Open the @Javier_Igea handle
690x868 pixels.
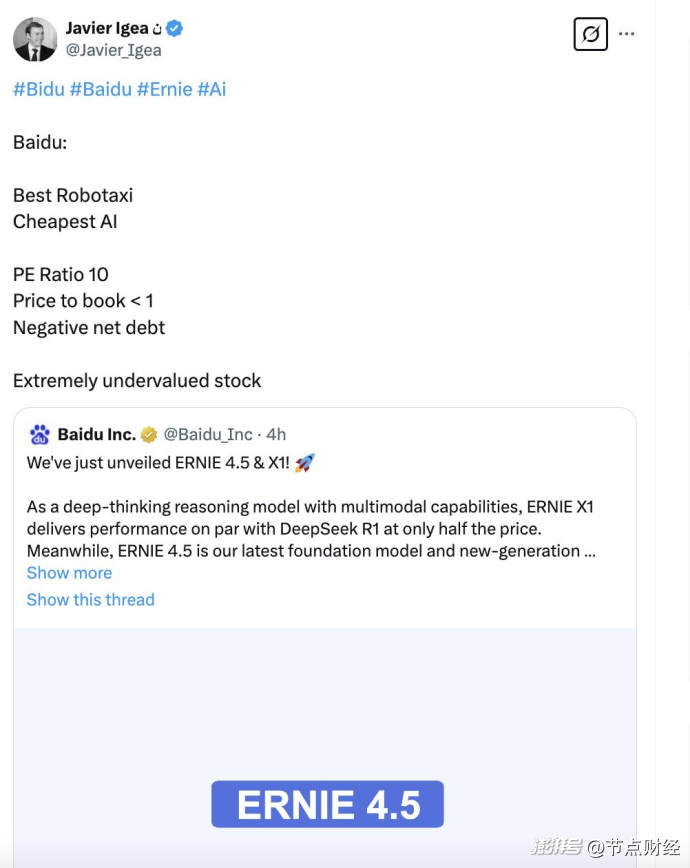(x=113, y=50)
